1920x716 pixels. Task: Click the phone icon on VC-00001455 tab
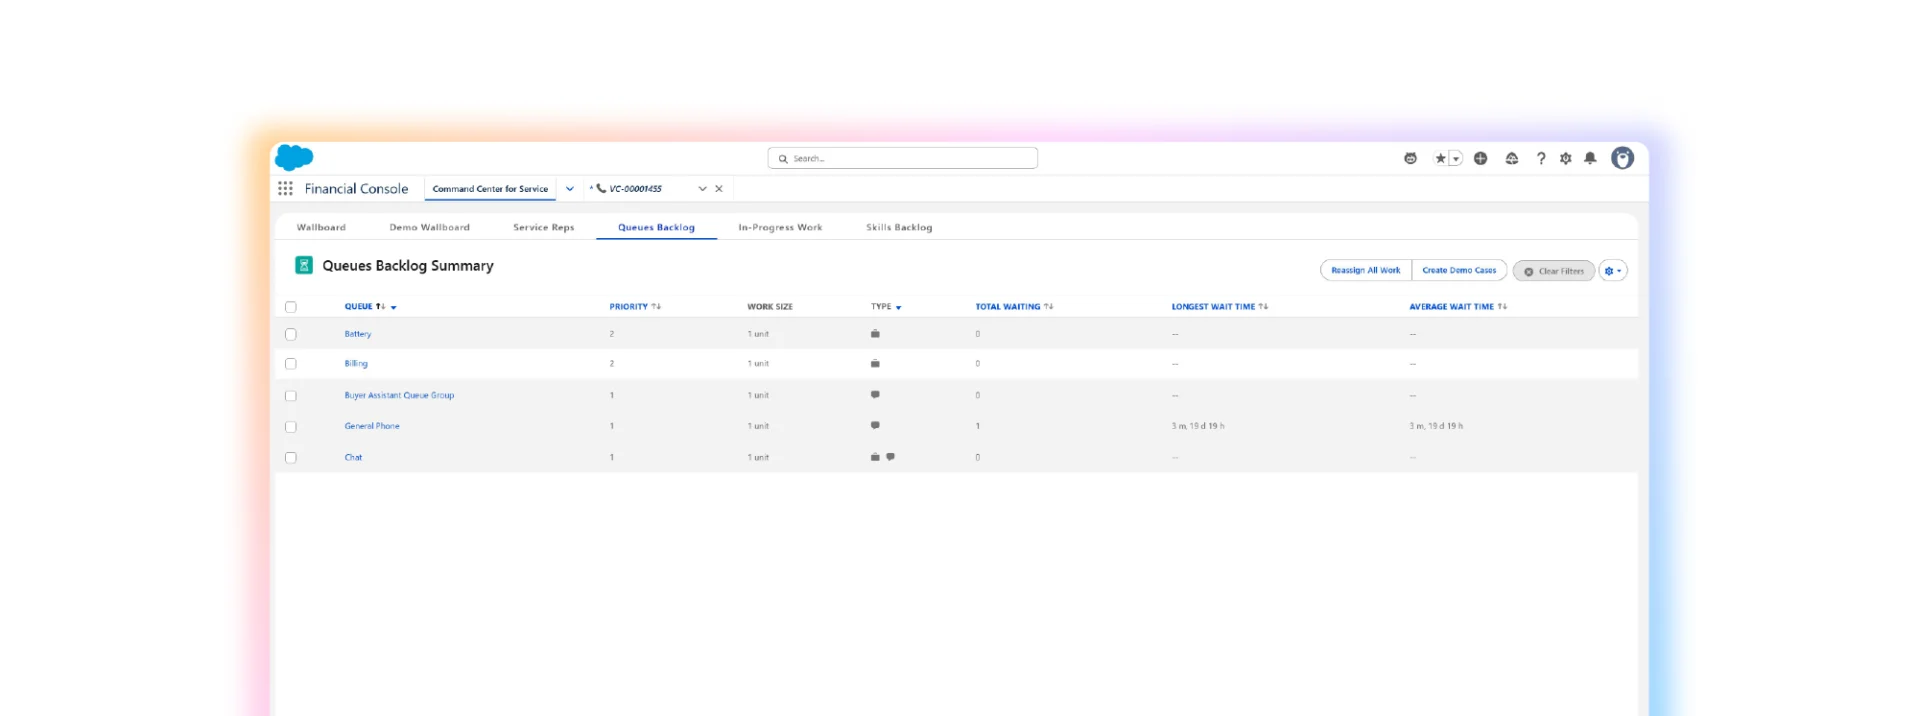(601, 188)
